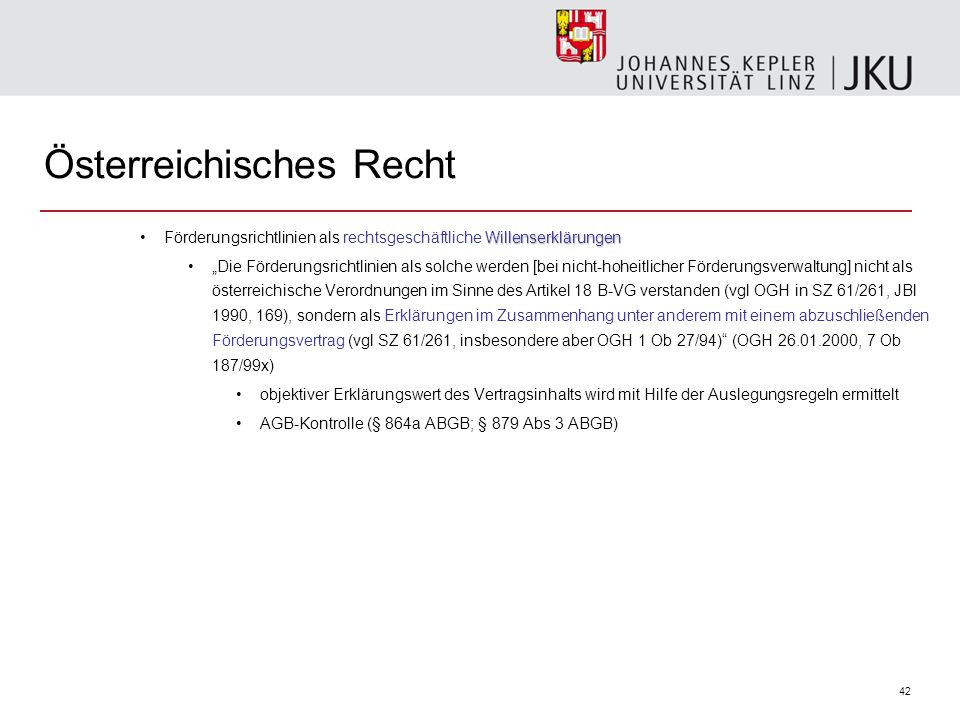Click the bullet 'AGB-Kontrolle (§ 864a ABGB'

click(364, 424)
